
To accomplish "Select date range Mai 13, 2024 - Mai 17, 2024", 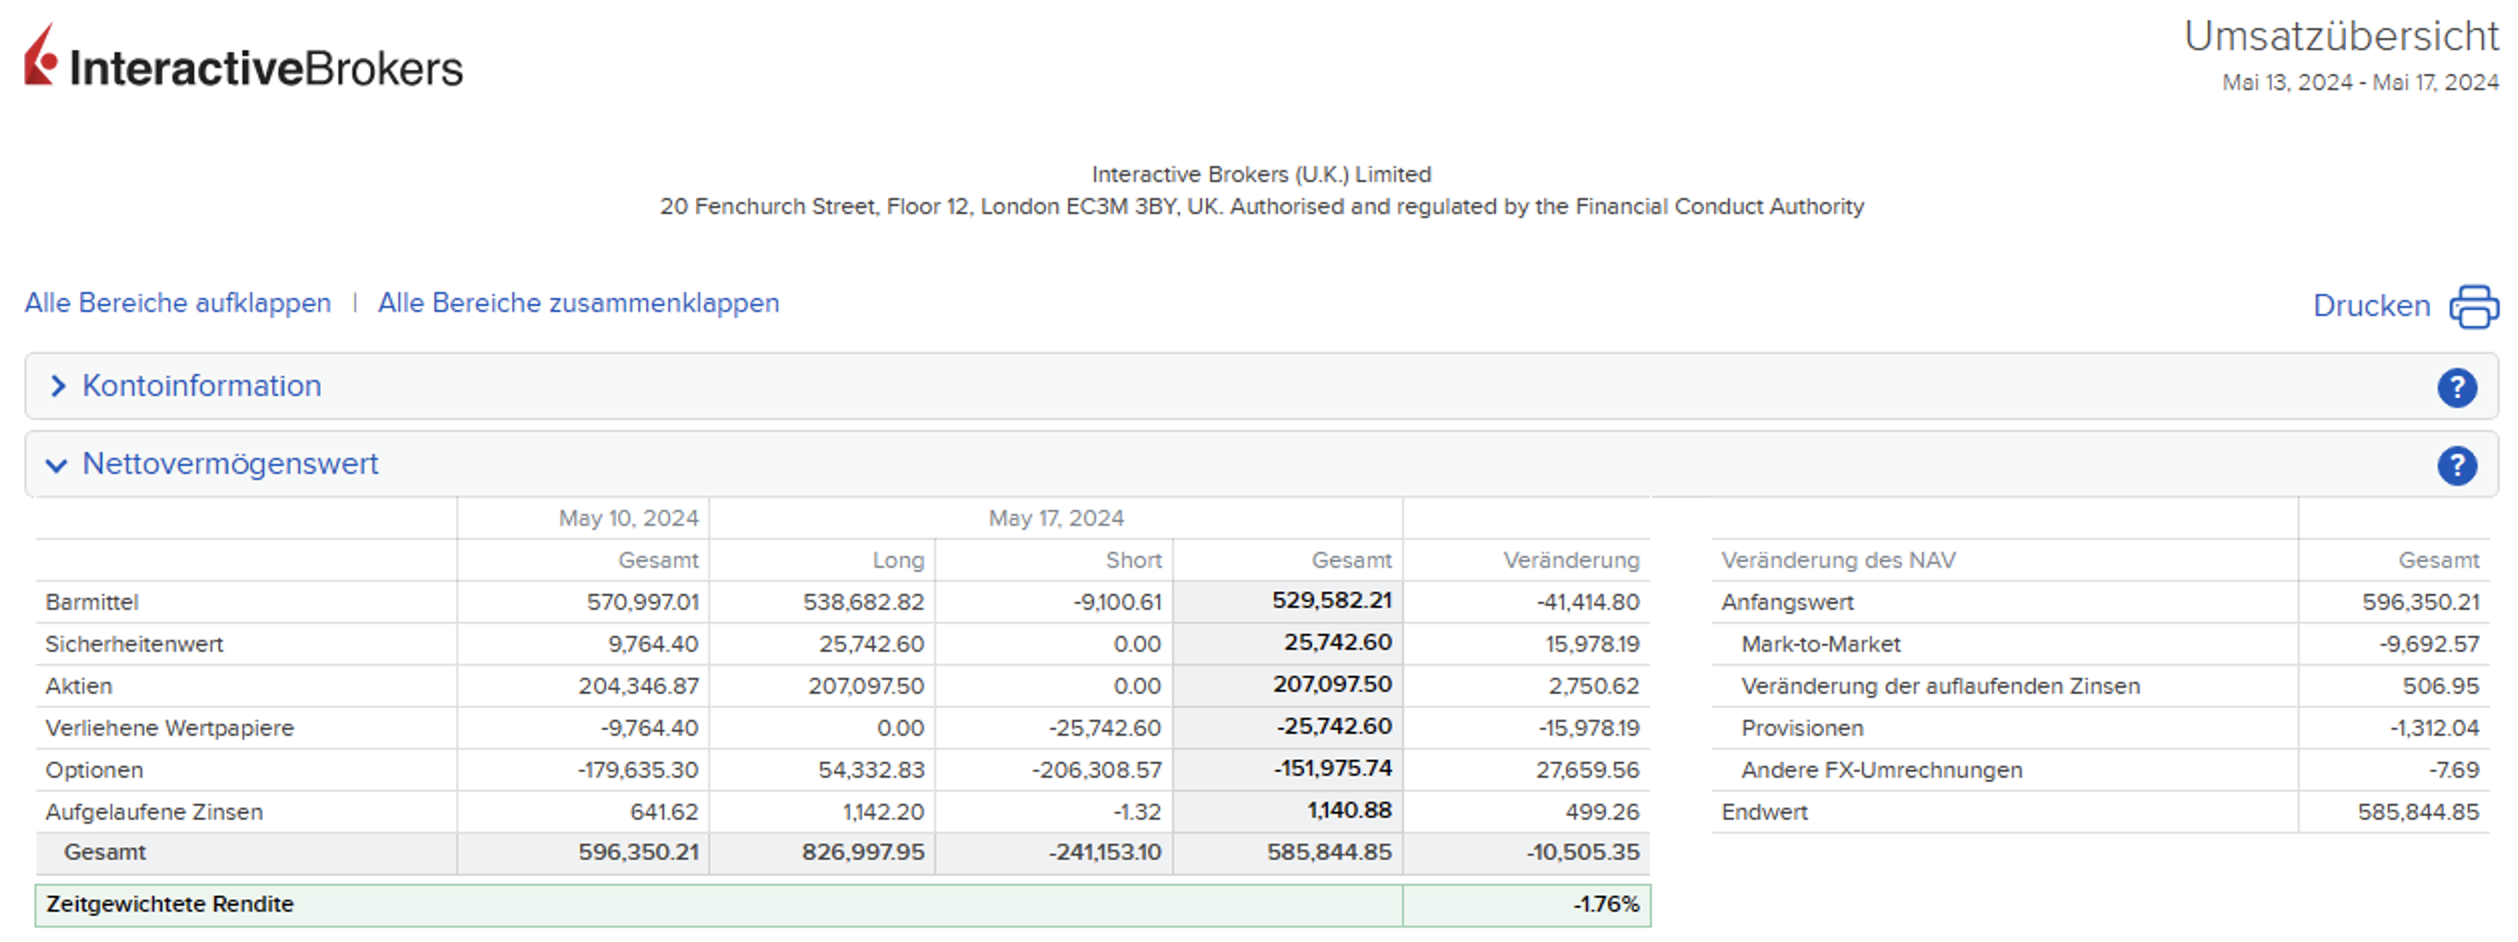I will pyautogui.click(x=2359, y=83).
